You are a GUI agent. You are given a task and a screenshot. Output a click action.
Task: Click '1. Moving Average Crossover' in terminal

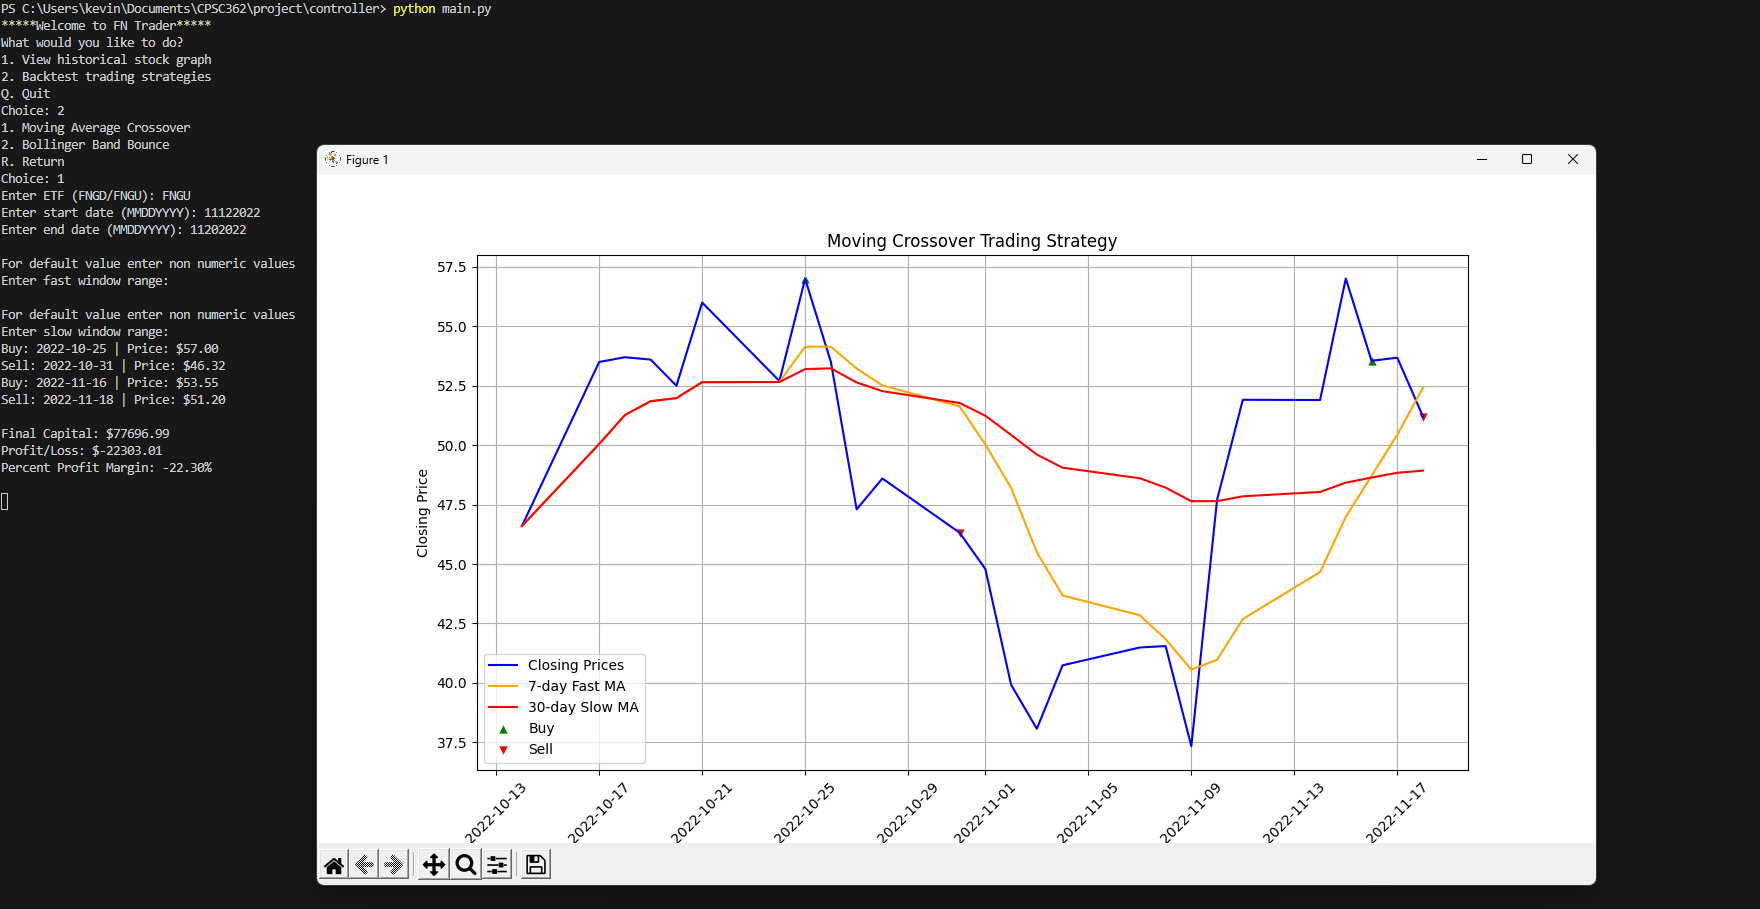click(x=96, y=128)
